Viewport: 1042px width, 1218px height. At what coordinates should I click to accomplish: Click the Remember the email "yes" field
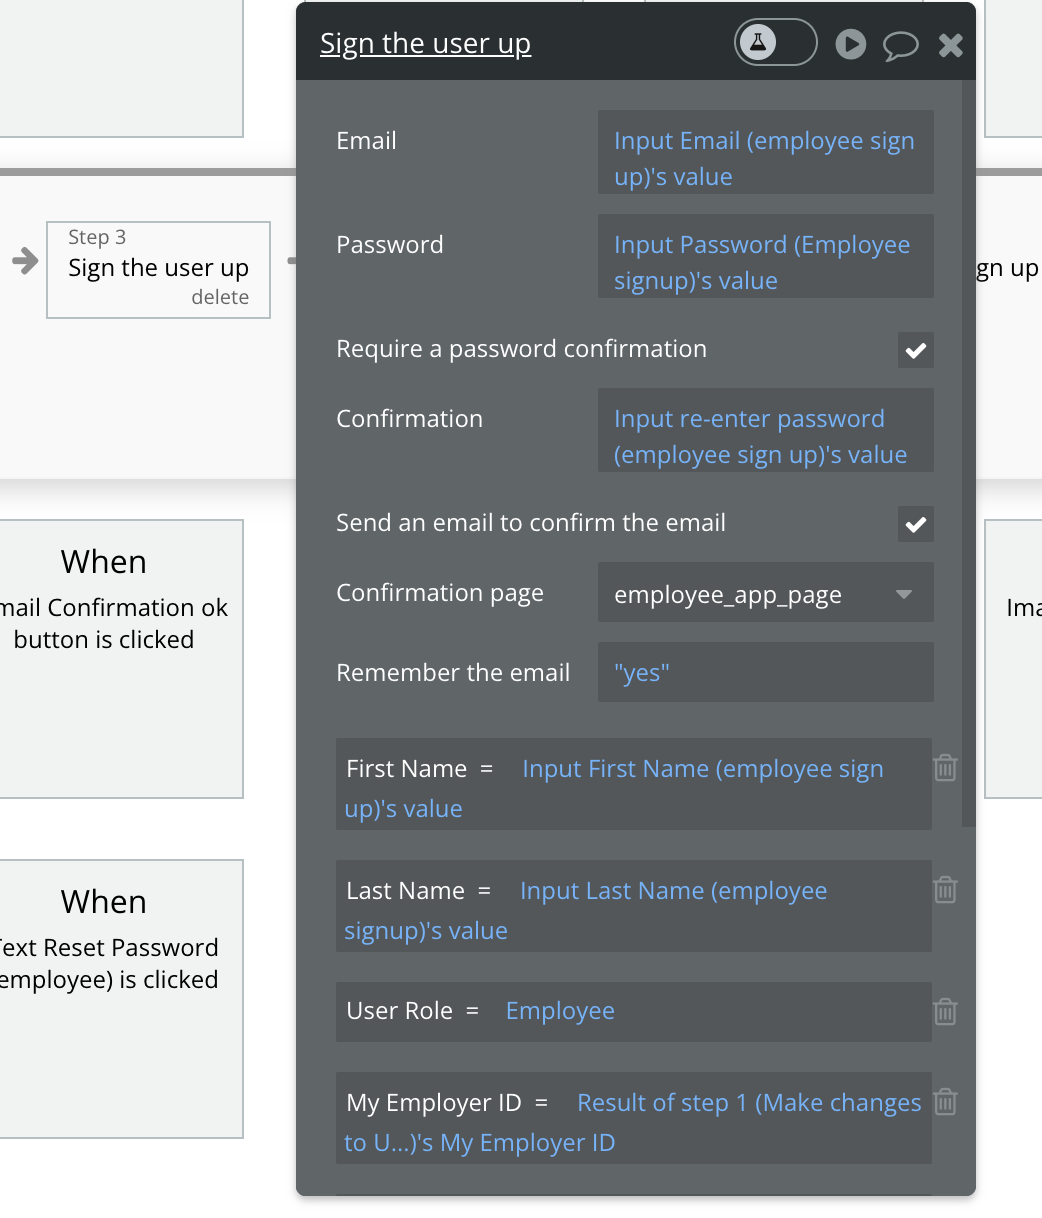(765, 672)
